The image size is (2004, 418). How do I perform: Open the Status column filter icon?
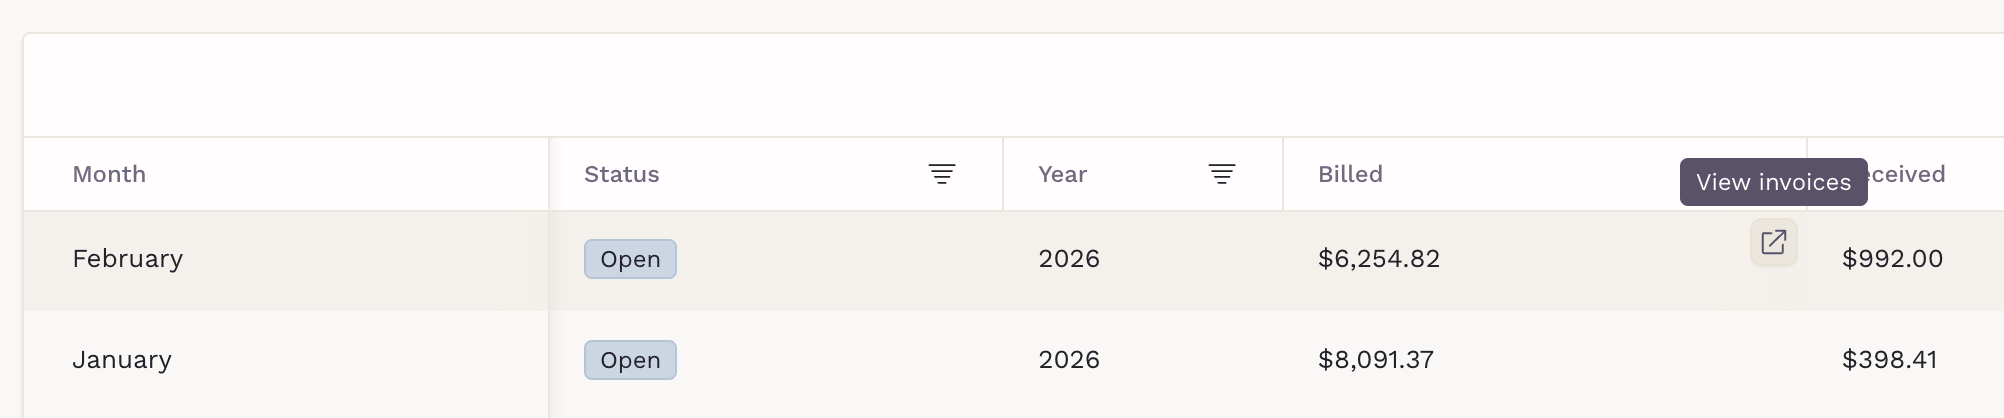click(x=941, y=174)
